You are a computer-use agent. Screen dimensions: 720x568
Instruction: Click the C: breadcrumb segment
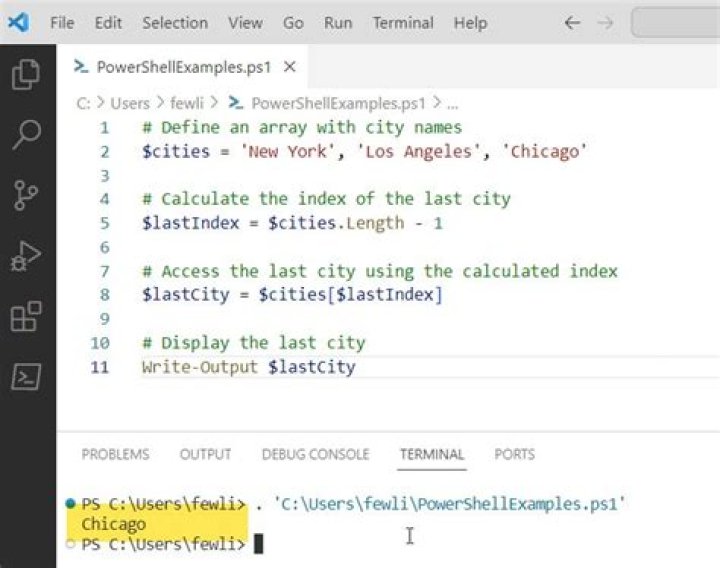[83, 103]
